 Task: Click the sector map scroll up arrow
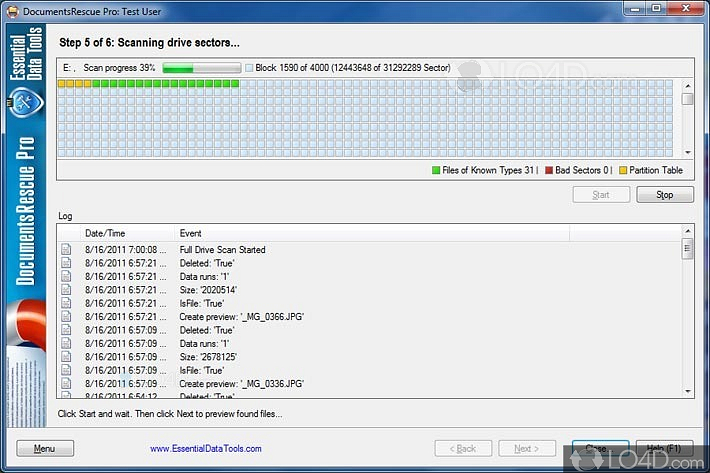coord(688,86)
